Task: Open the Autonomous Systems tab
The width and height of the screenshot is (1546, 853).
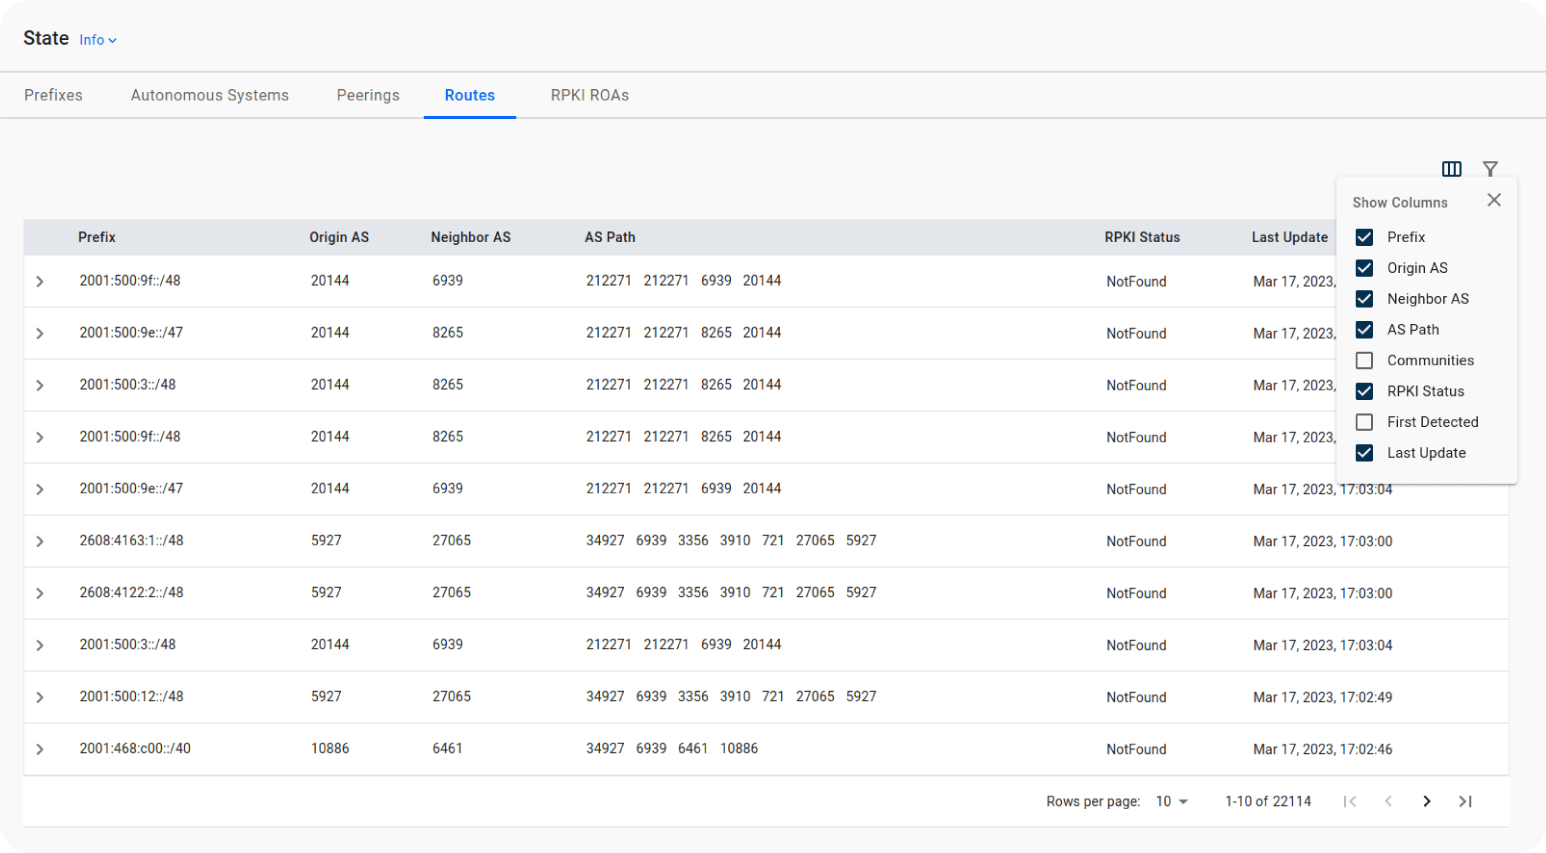Action: pyautogui.click(x=209, y=95)
